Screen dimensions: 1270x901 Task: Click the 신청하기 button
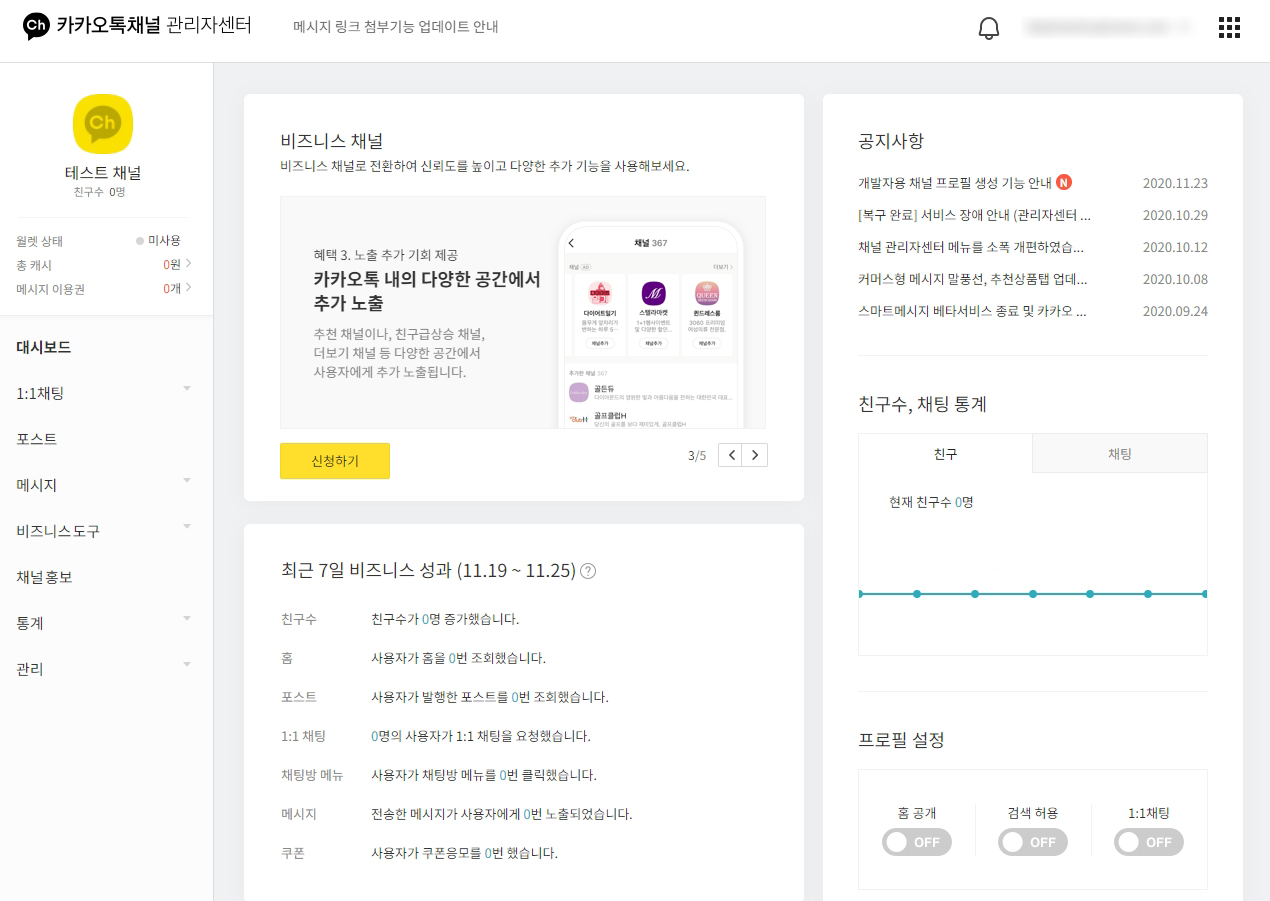tap(335, 461)
